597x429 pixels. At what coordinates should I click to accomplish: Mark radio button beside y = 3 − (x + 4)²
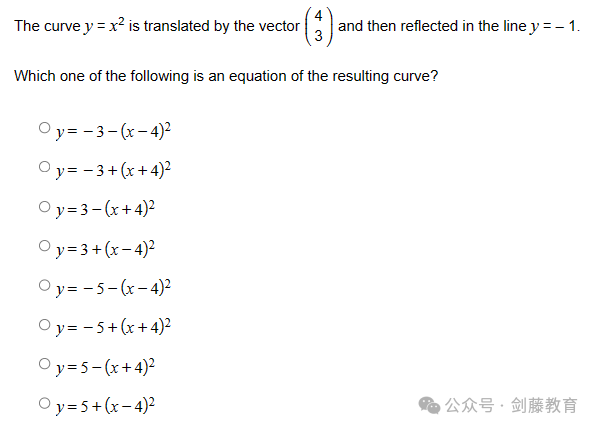tap(45, 207)
